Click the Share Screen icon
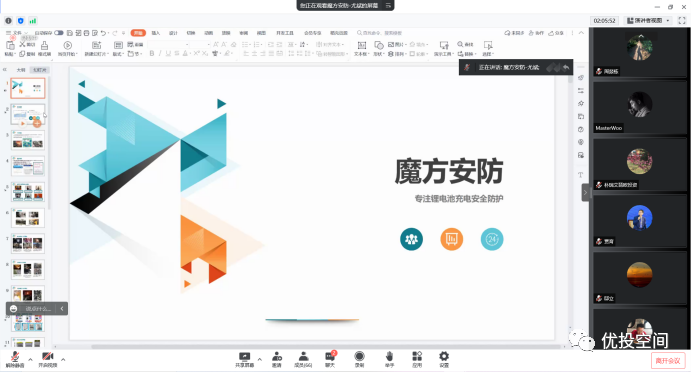Viewport: 692px width, 372px height. click(244, 360)
